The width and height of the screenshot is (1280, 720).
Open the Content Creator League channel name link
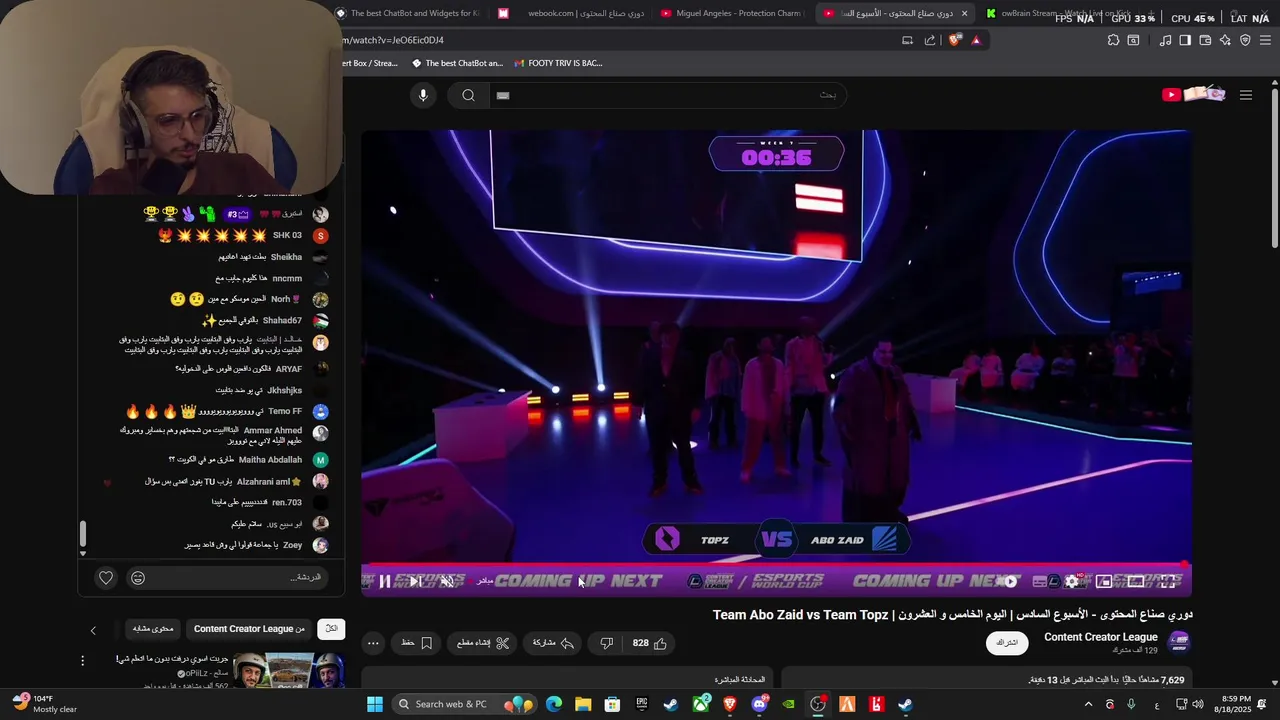(1100, 637)
